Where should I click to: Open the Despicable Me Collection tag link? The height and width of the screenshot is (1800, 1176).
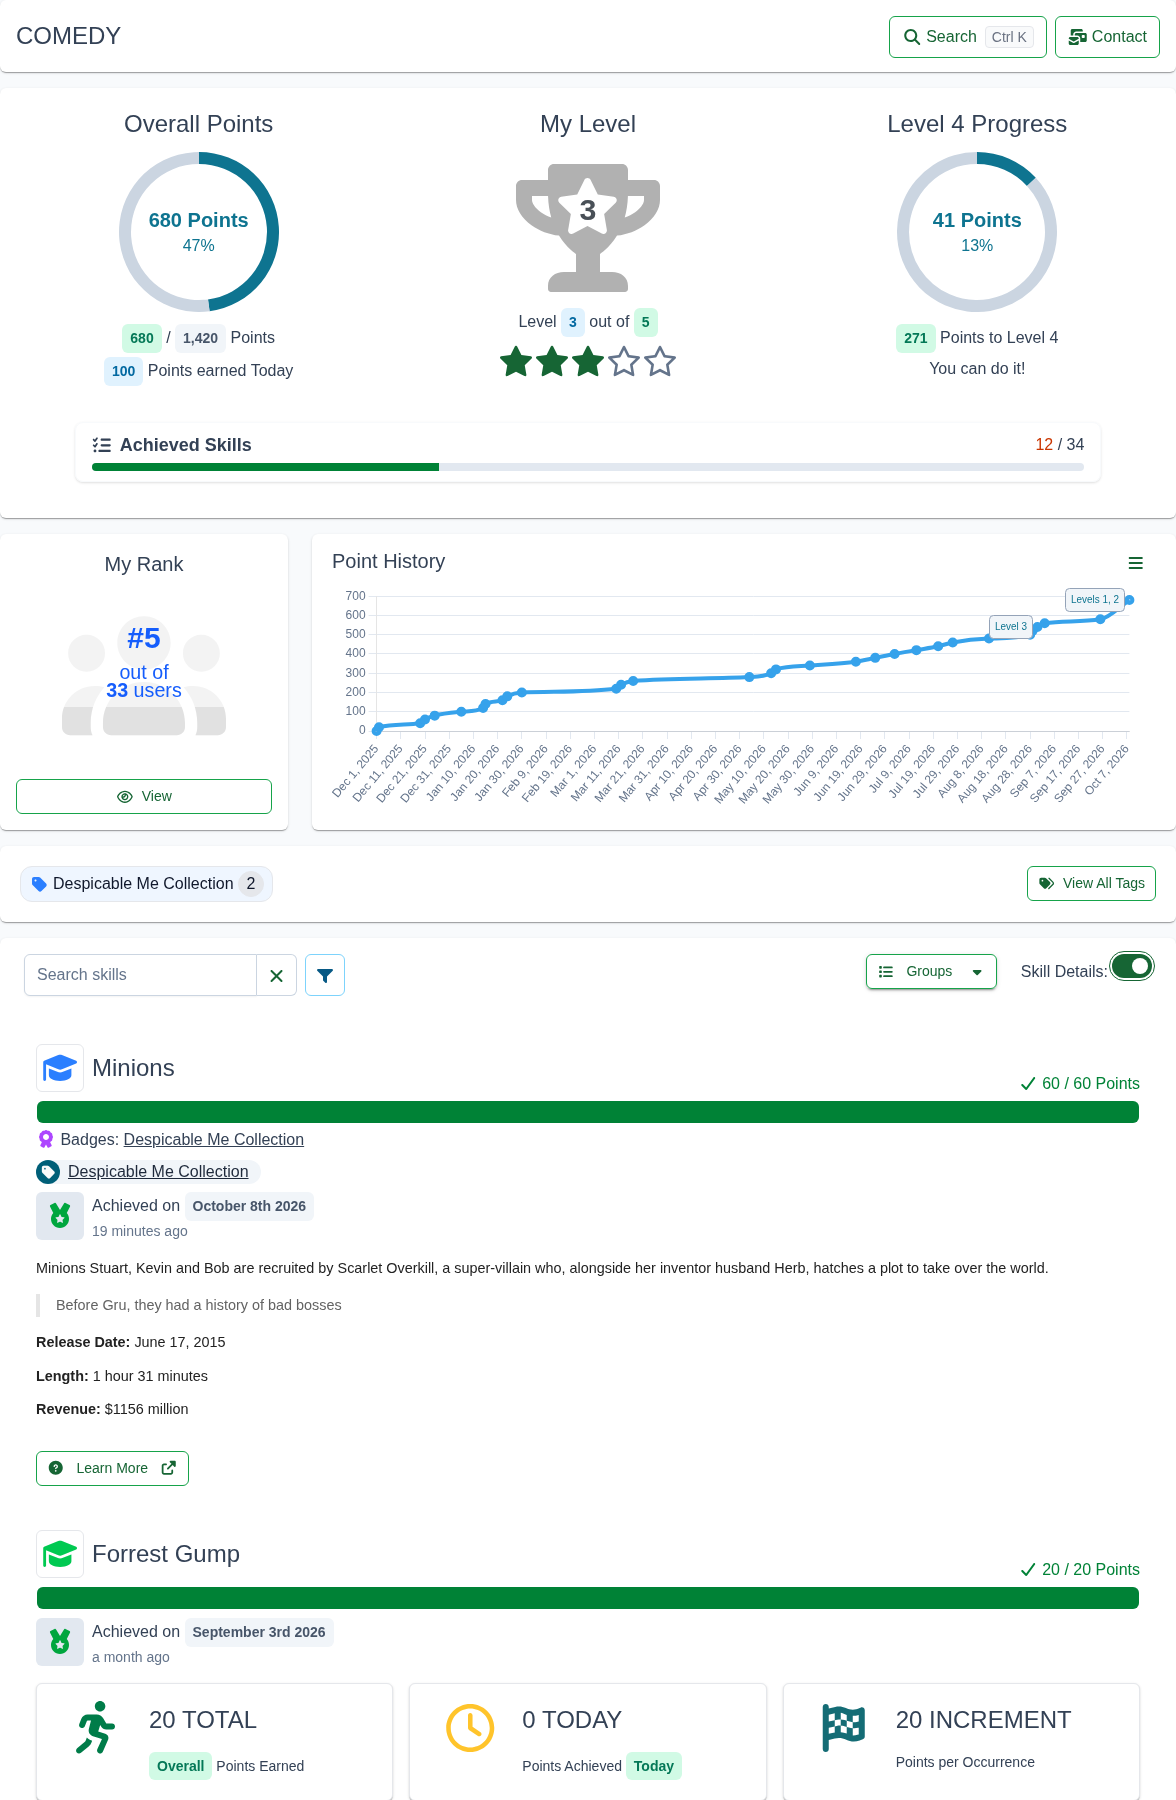click(x=158, y=1171)
